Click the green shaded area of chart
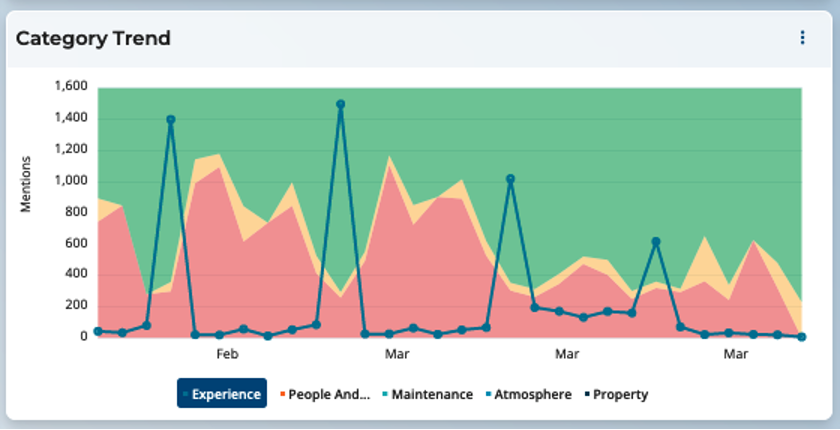This screenshot has width=840, height=430. (x=600, y=150)
